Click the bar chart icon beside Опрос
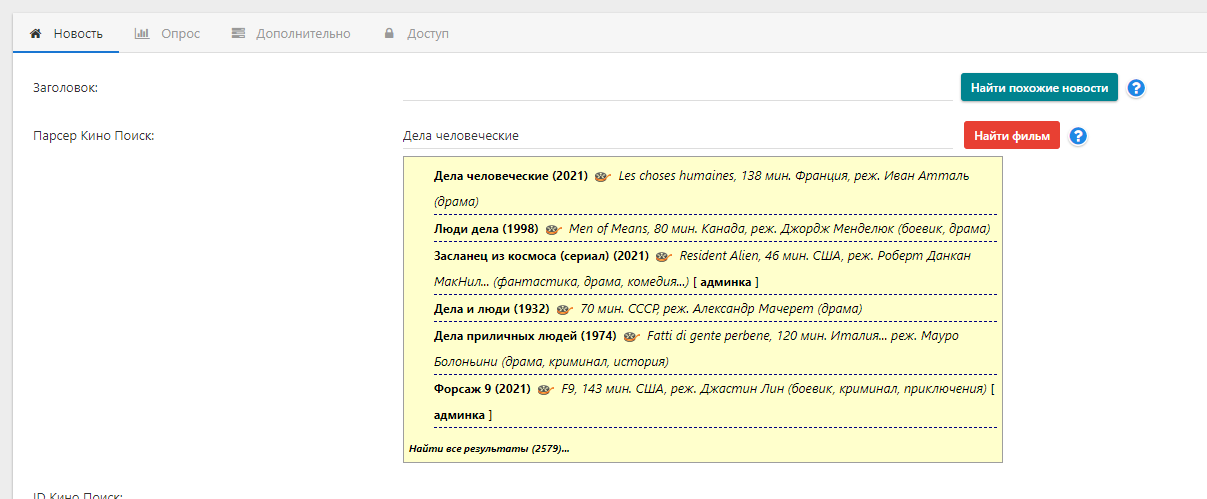1207x499 pixels. 142,34
